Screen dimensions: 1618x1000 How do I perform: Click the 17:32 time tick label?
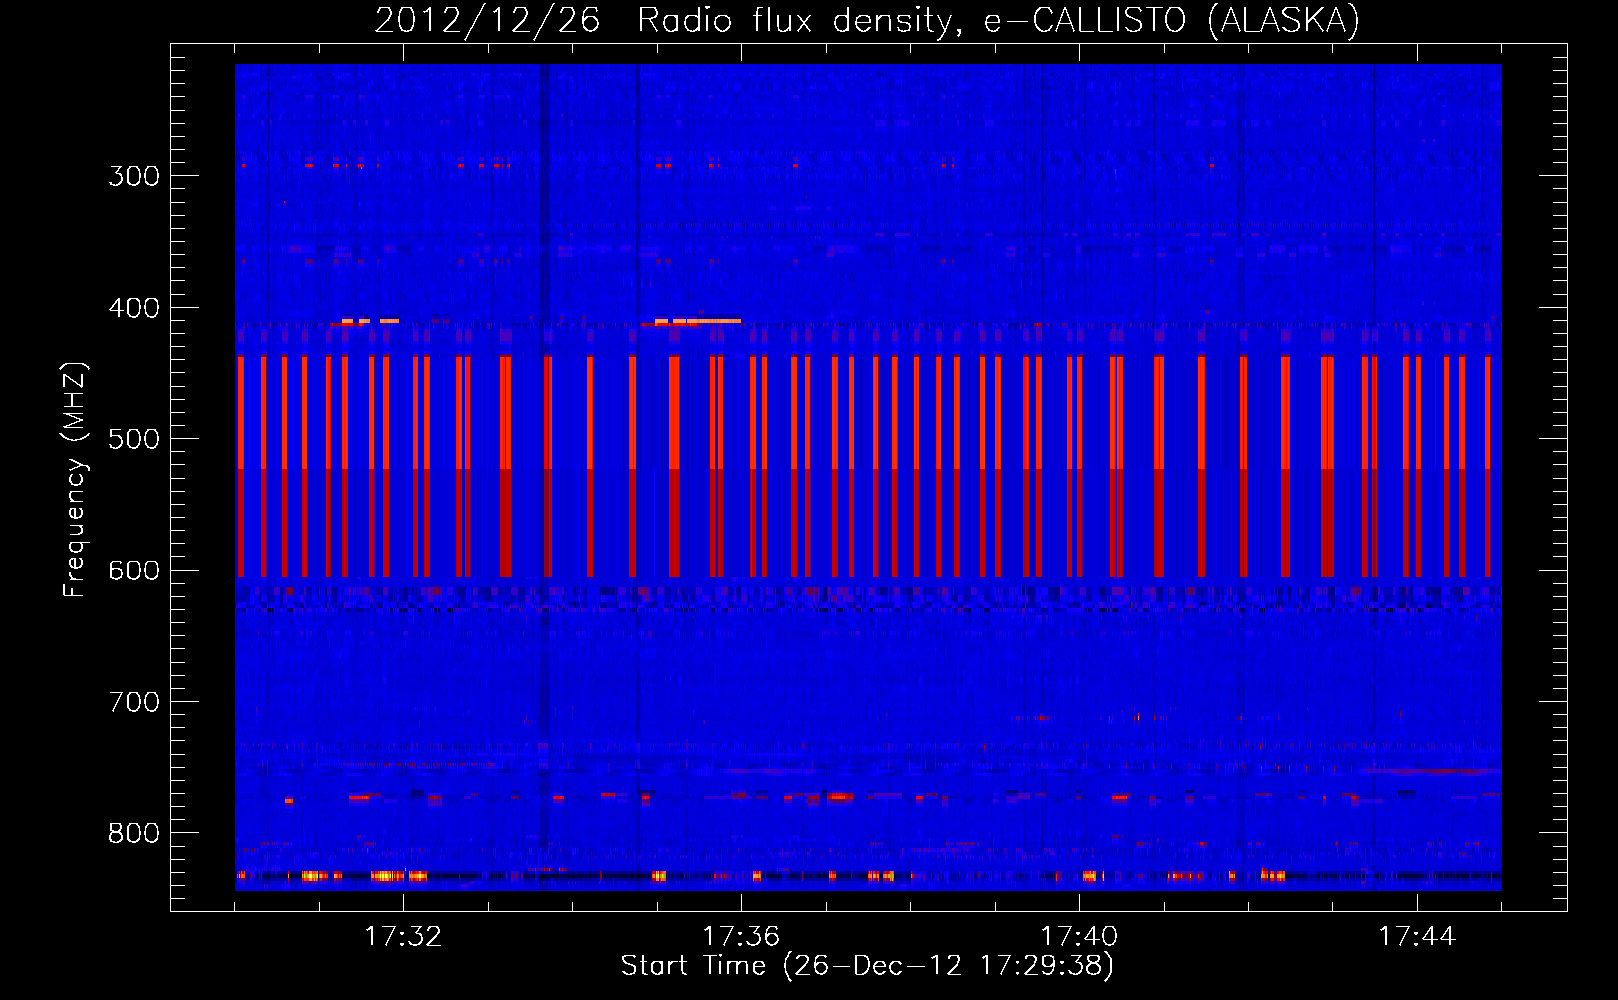tap(403, 936)
